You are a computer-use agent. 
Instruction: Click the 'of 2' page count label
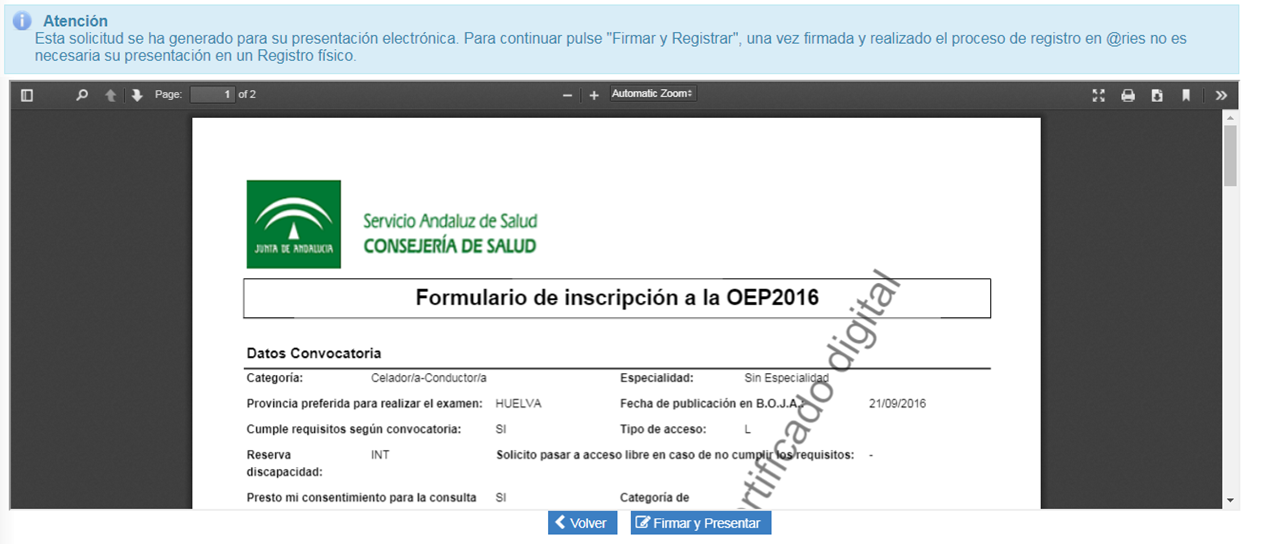tap(247, 95)
